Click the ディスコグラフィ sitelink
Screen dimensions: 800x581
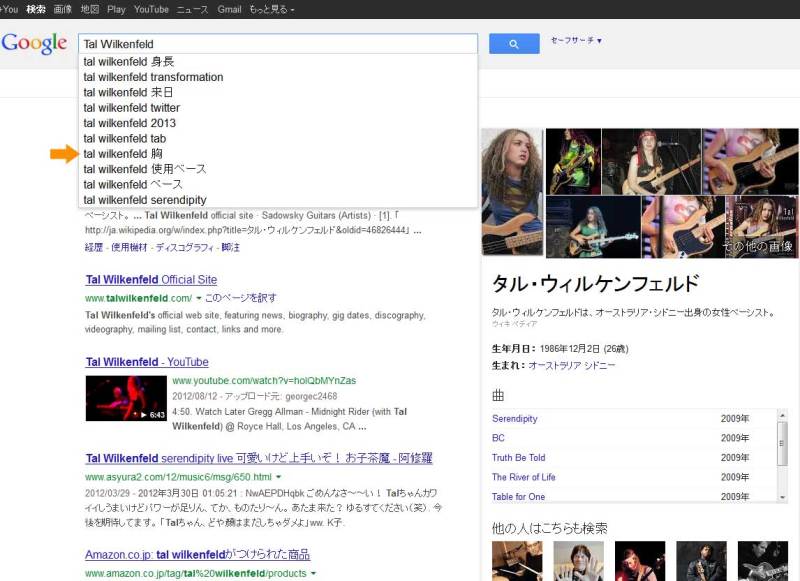click(185, 247)
